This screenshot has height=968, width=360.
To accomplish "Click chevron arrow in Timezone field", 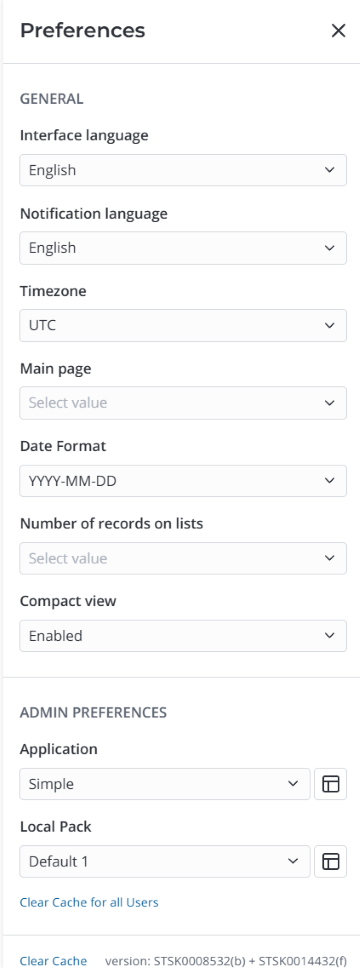I will pyautogui.click(x=330, y=325).
